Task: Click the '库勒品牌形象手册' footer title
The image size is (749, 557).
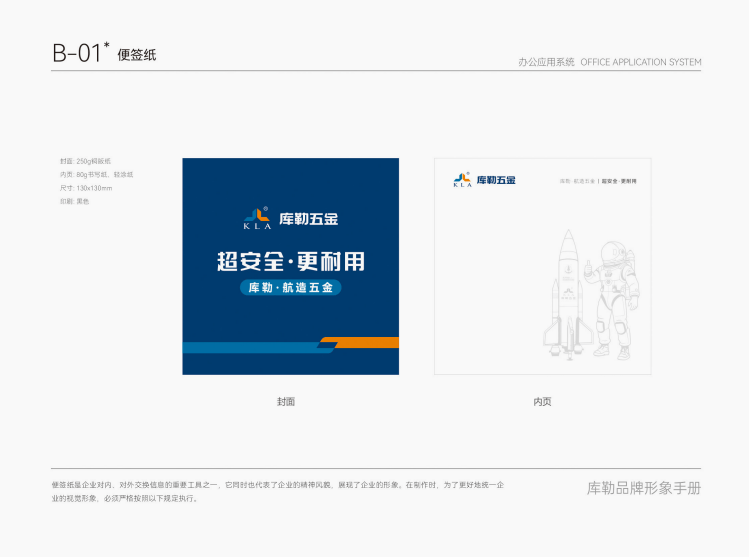Action: [644, 488]
